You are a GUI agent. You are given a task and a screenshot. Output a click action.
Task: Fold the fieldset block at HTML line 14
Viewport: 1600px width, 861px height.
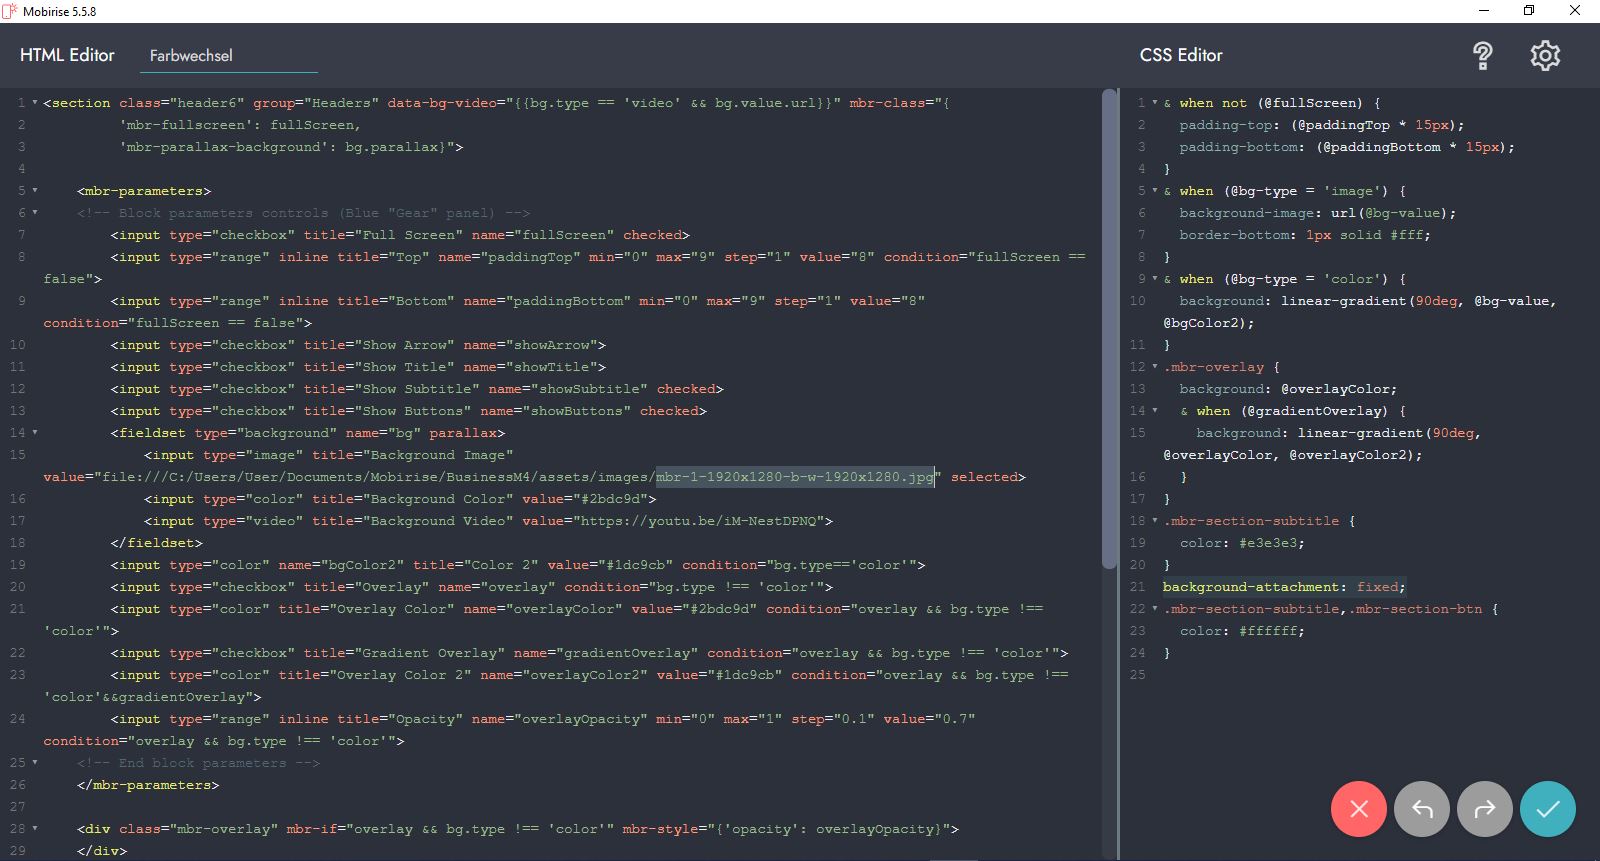35,433
